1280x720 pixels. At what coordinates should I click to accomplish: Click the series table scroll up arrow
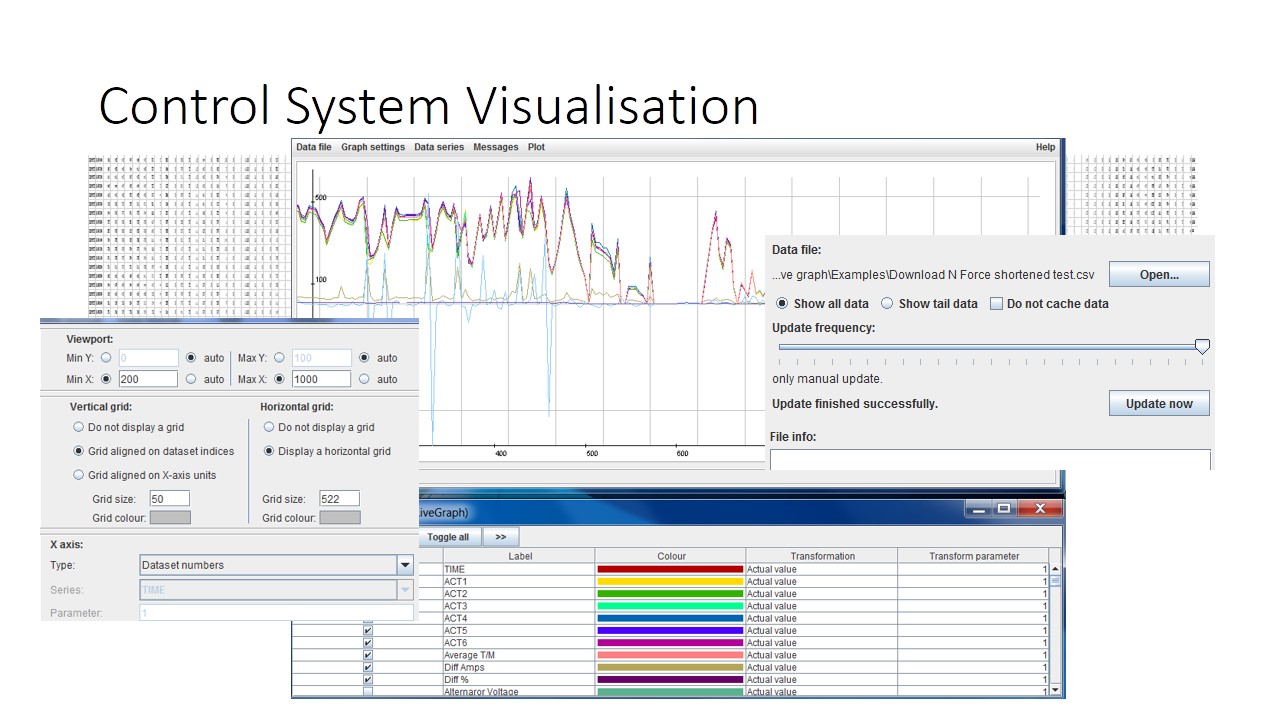coord(1054,568)
